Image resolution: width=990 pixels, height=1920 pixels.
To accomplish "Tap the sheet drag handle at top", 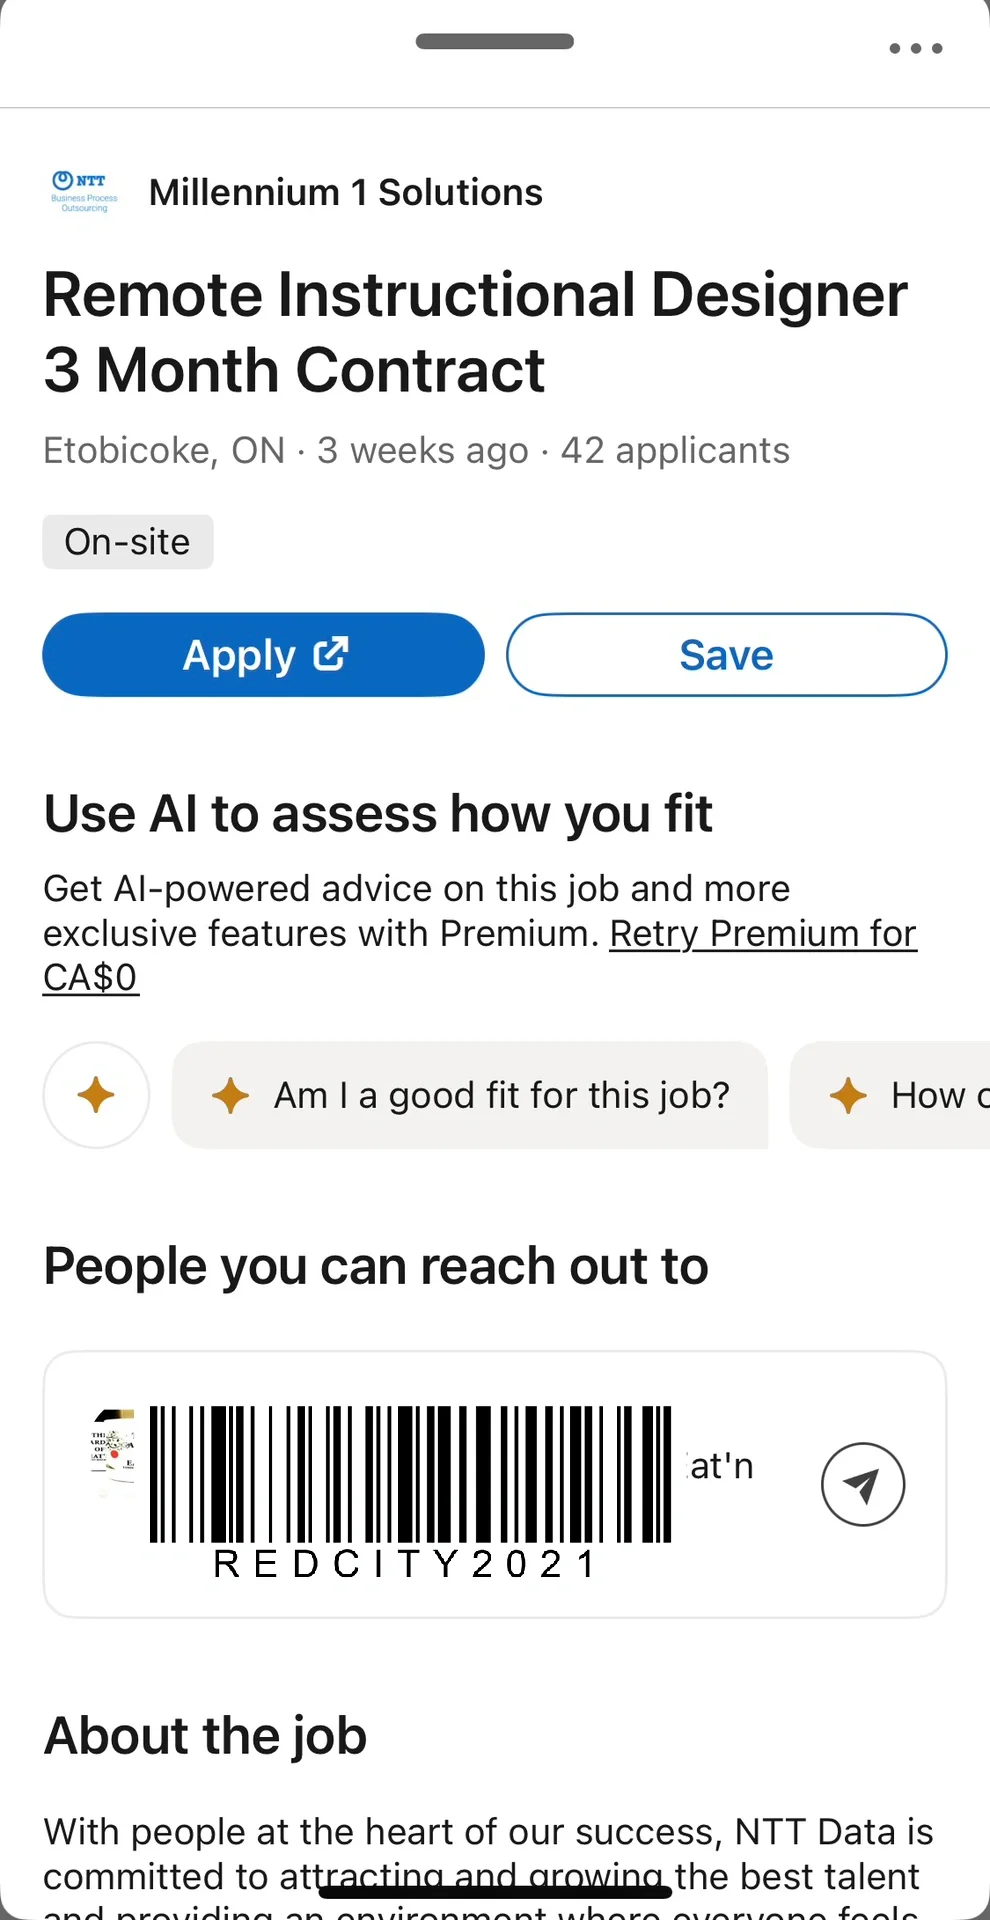I will (x=495, y=41).
